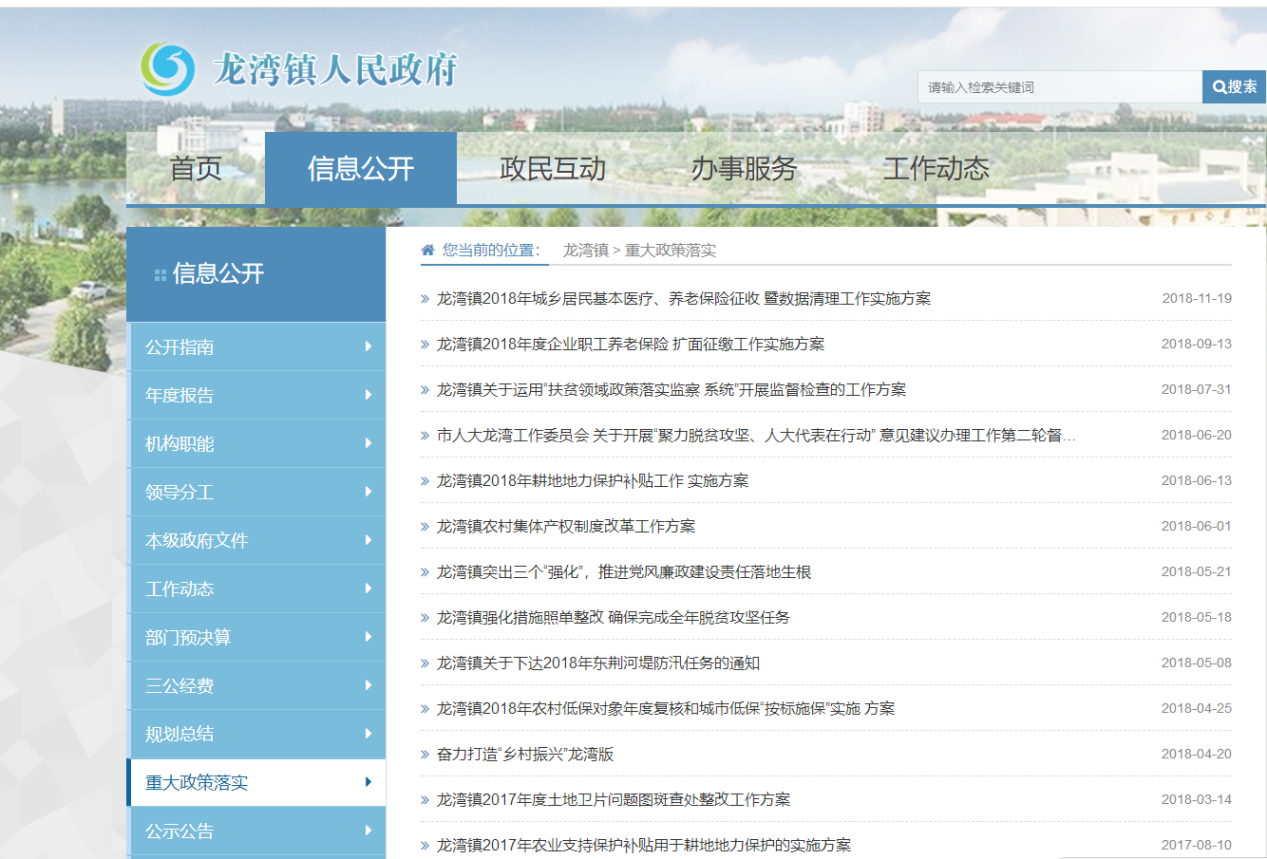1267x859 pixels.
Task: Open the 工作动态 top navigation tab
Action: [x=936, y=169]
